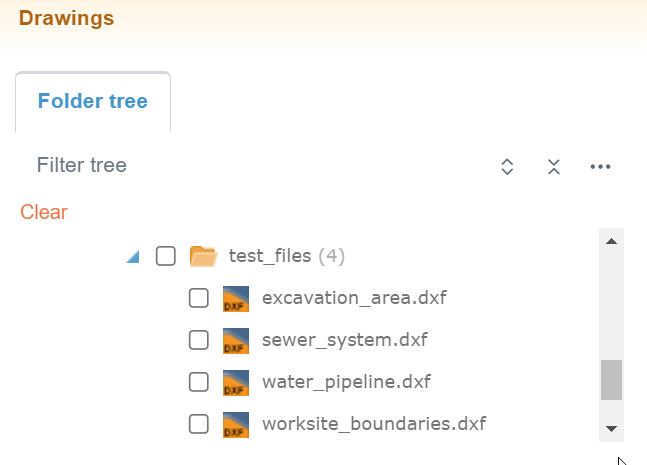Click the DXF icon for worksite_boundaries.dxf
Image resolution: width=647 pixels, height=465 pixels.
[236, 424]
